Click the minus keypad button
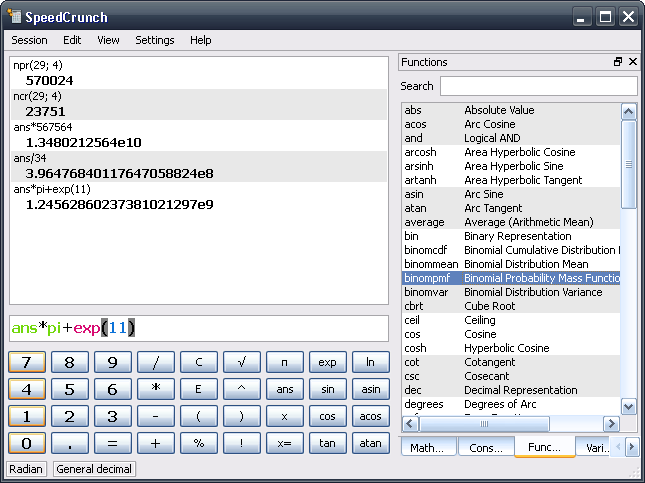 tap(155, 416)
